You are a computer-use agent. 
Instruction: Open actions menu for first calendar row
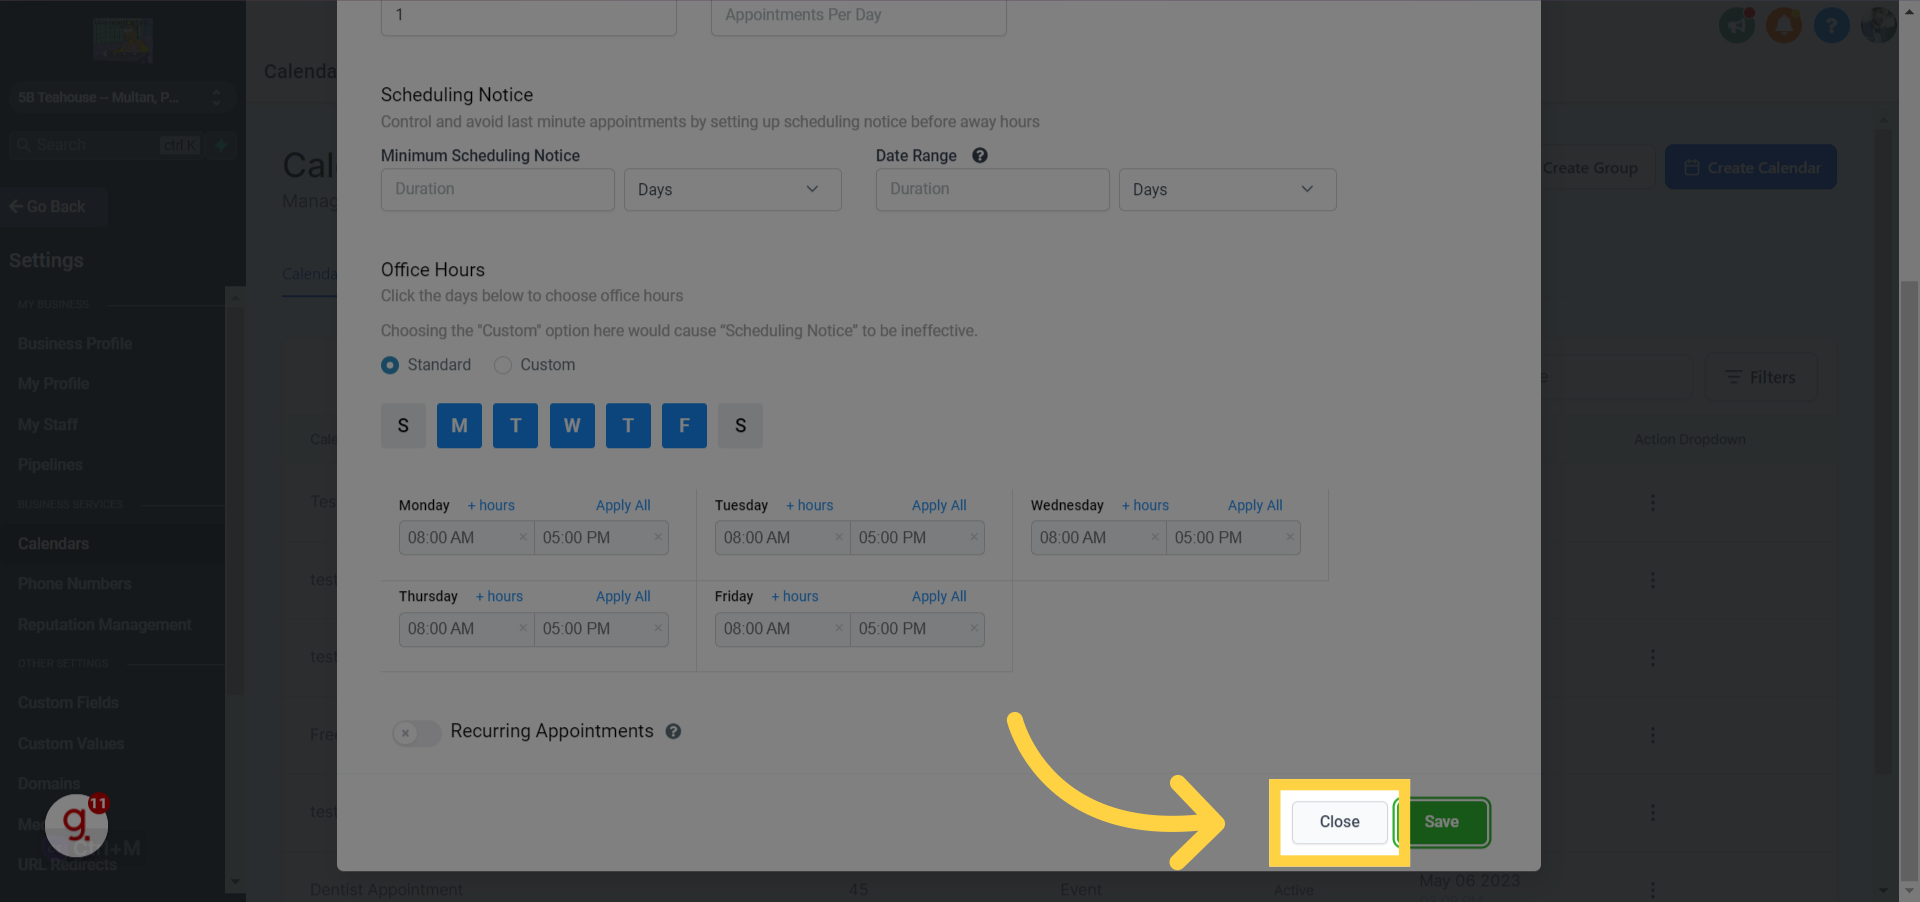coord(1652,502)
